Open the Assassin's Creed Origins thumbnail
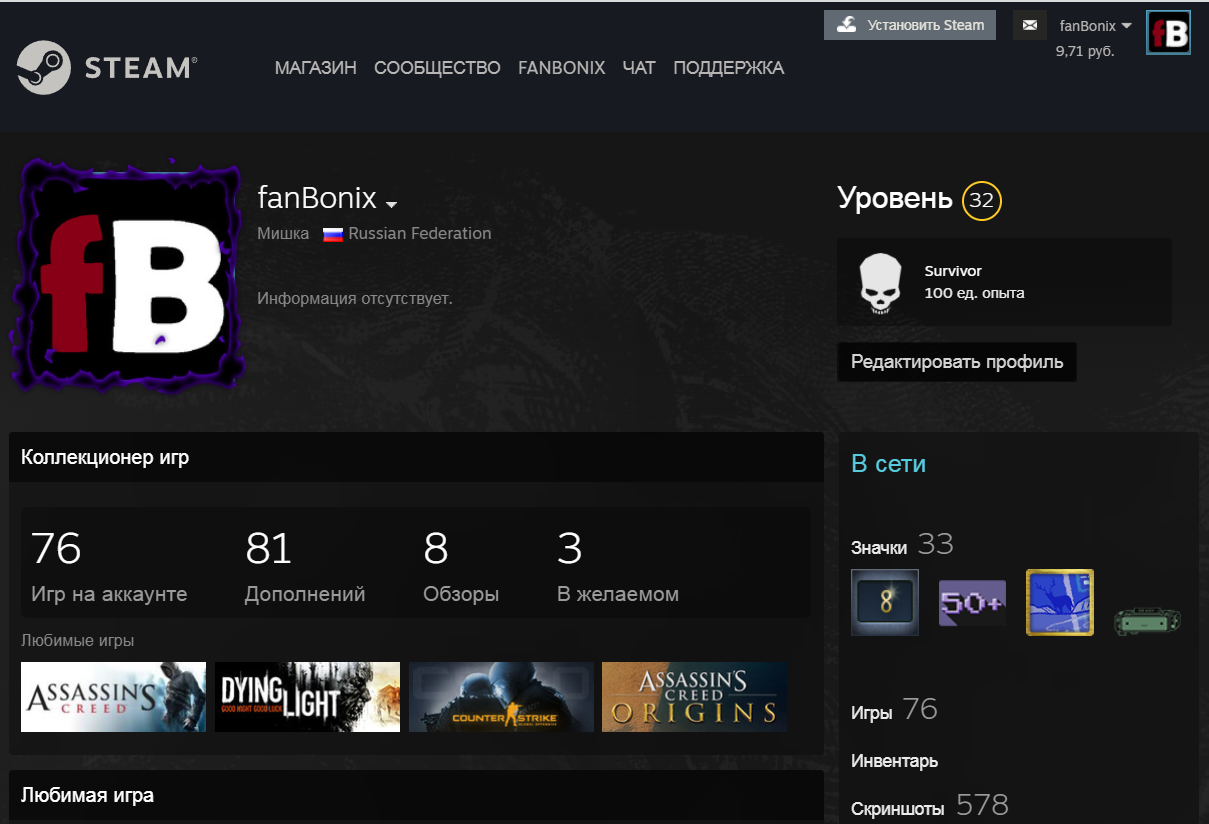Viewport: 1209px width, 824px height. 694,697
